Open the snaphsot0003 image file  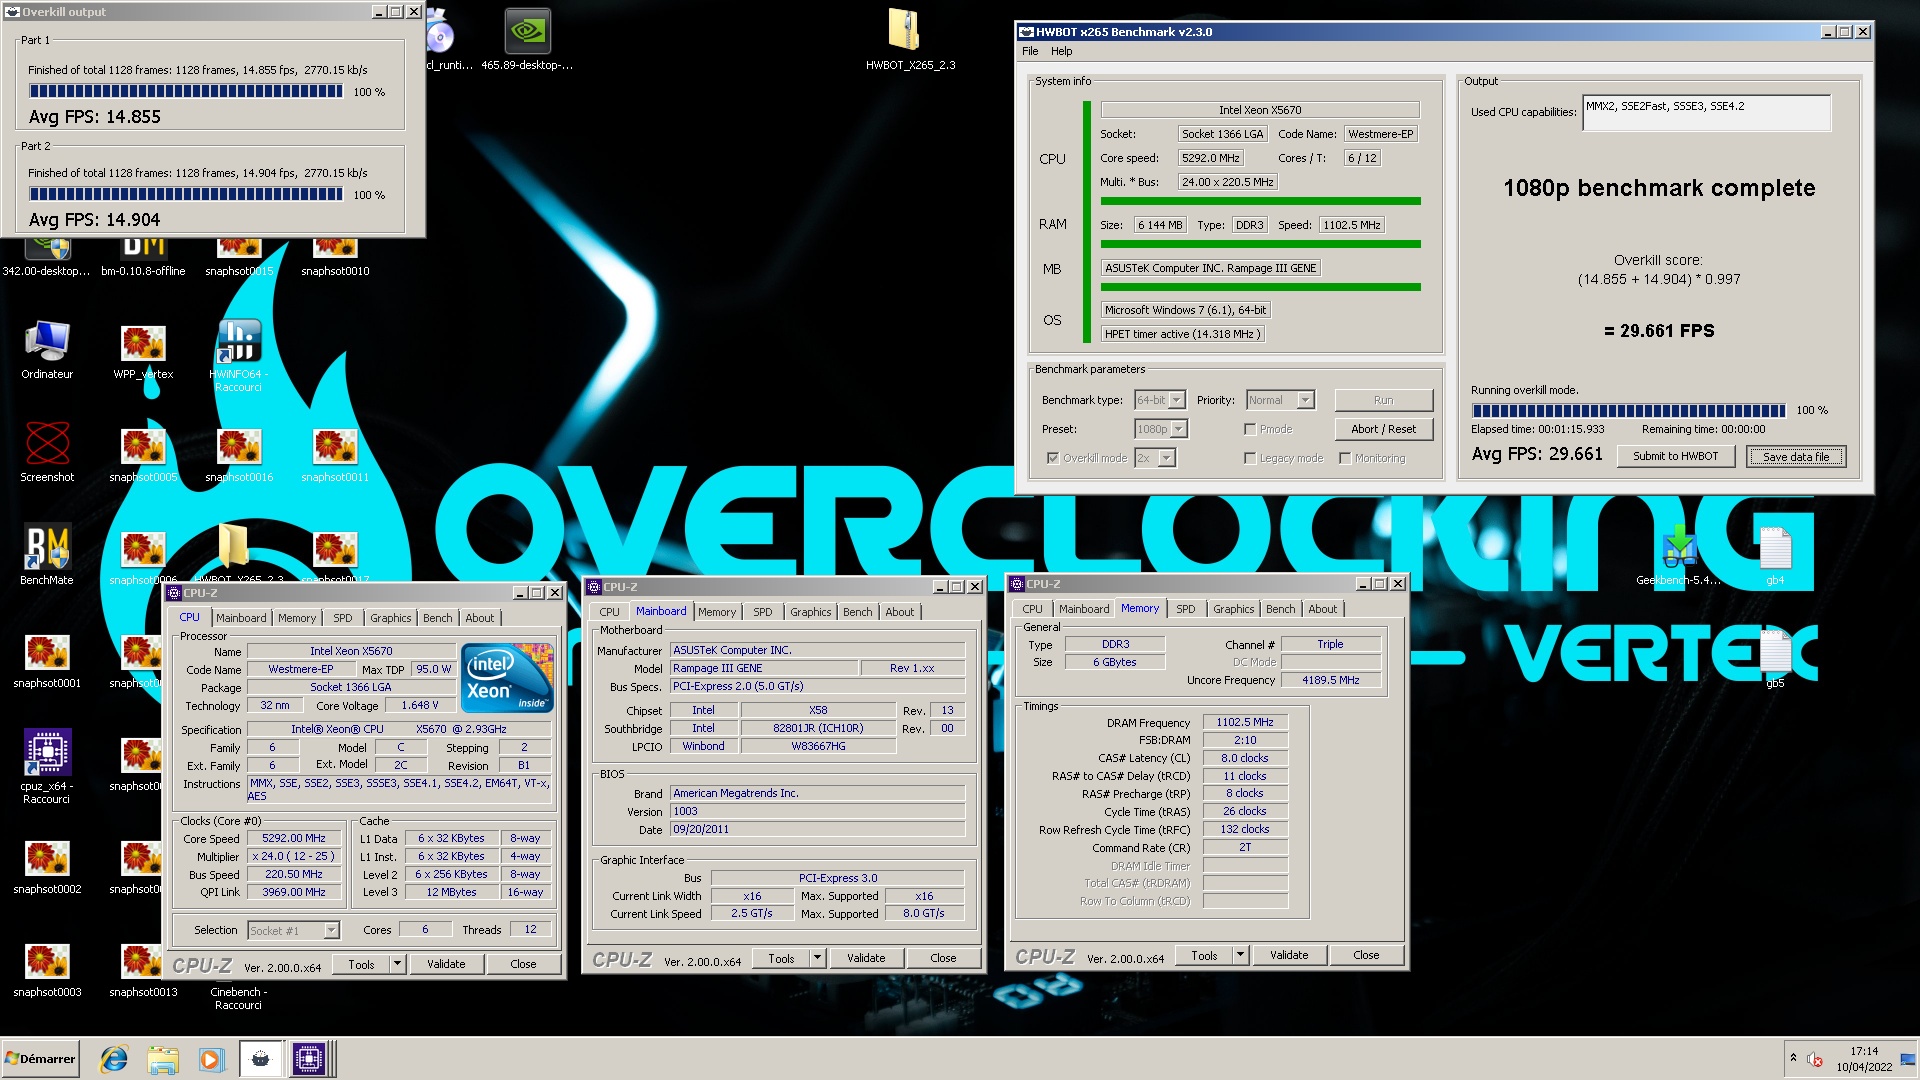pos(47,969)
